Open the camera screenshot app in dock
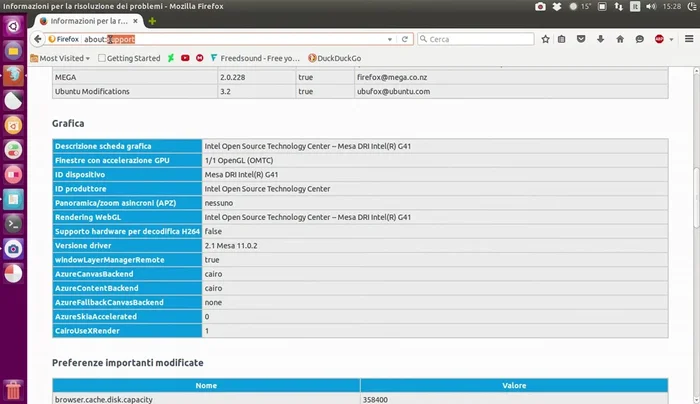 click(13, 249)
